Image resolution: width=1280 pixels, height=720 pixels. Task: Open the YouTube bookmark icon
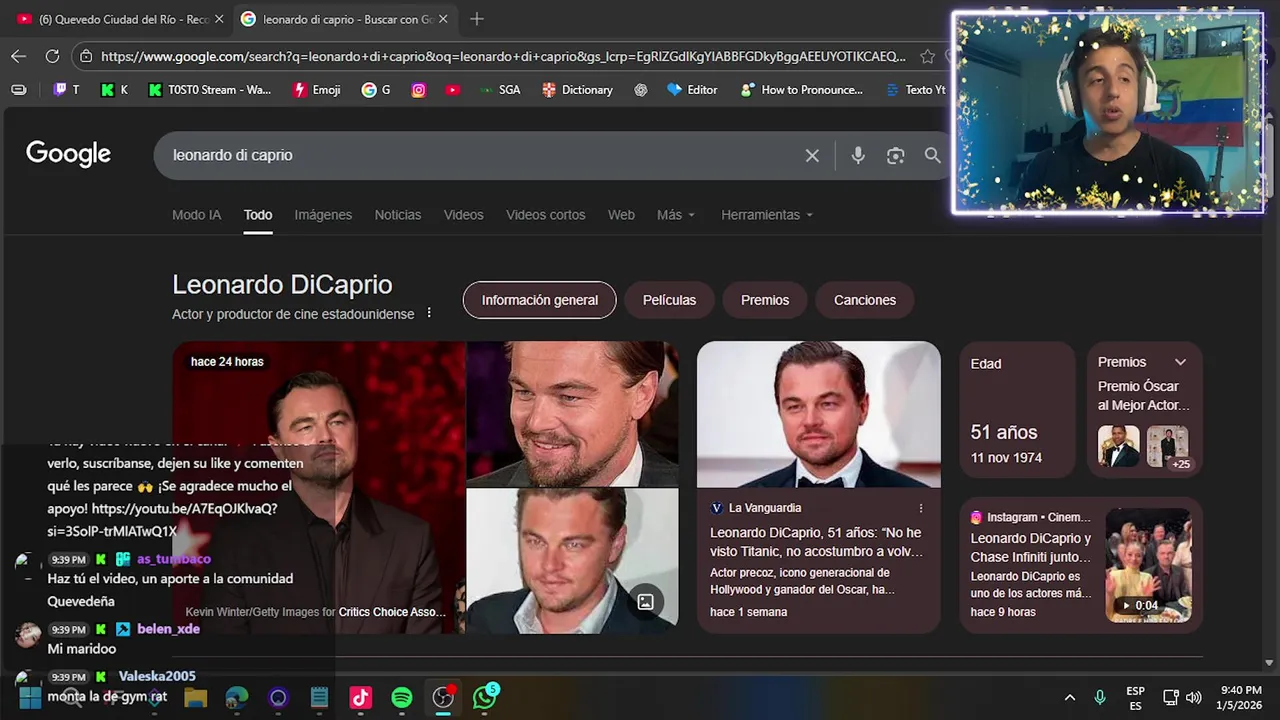[x=453, y=89]
